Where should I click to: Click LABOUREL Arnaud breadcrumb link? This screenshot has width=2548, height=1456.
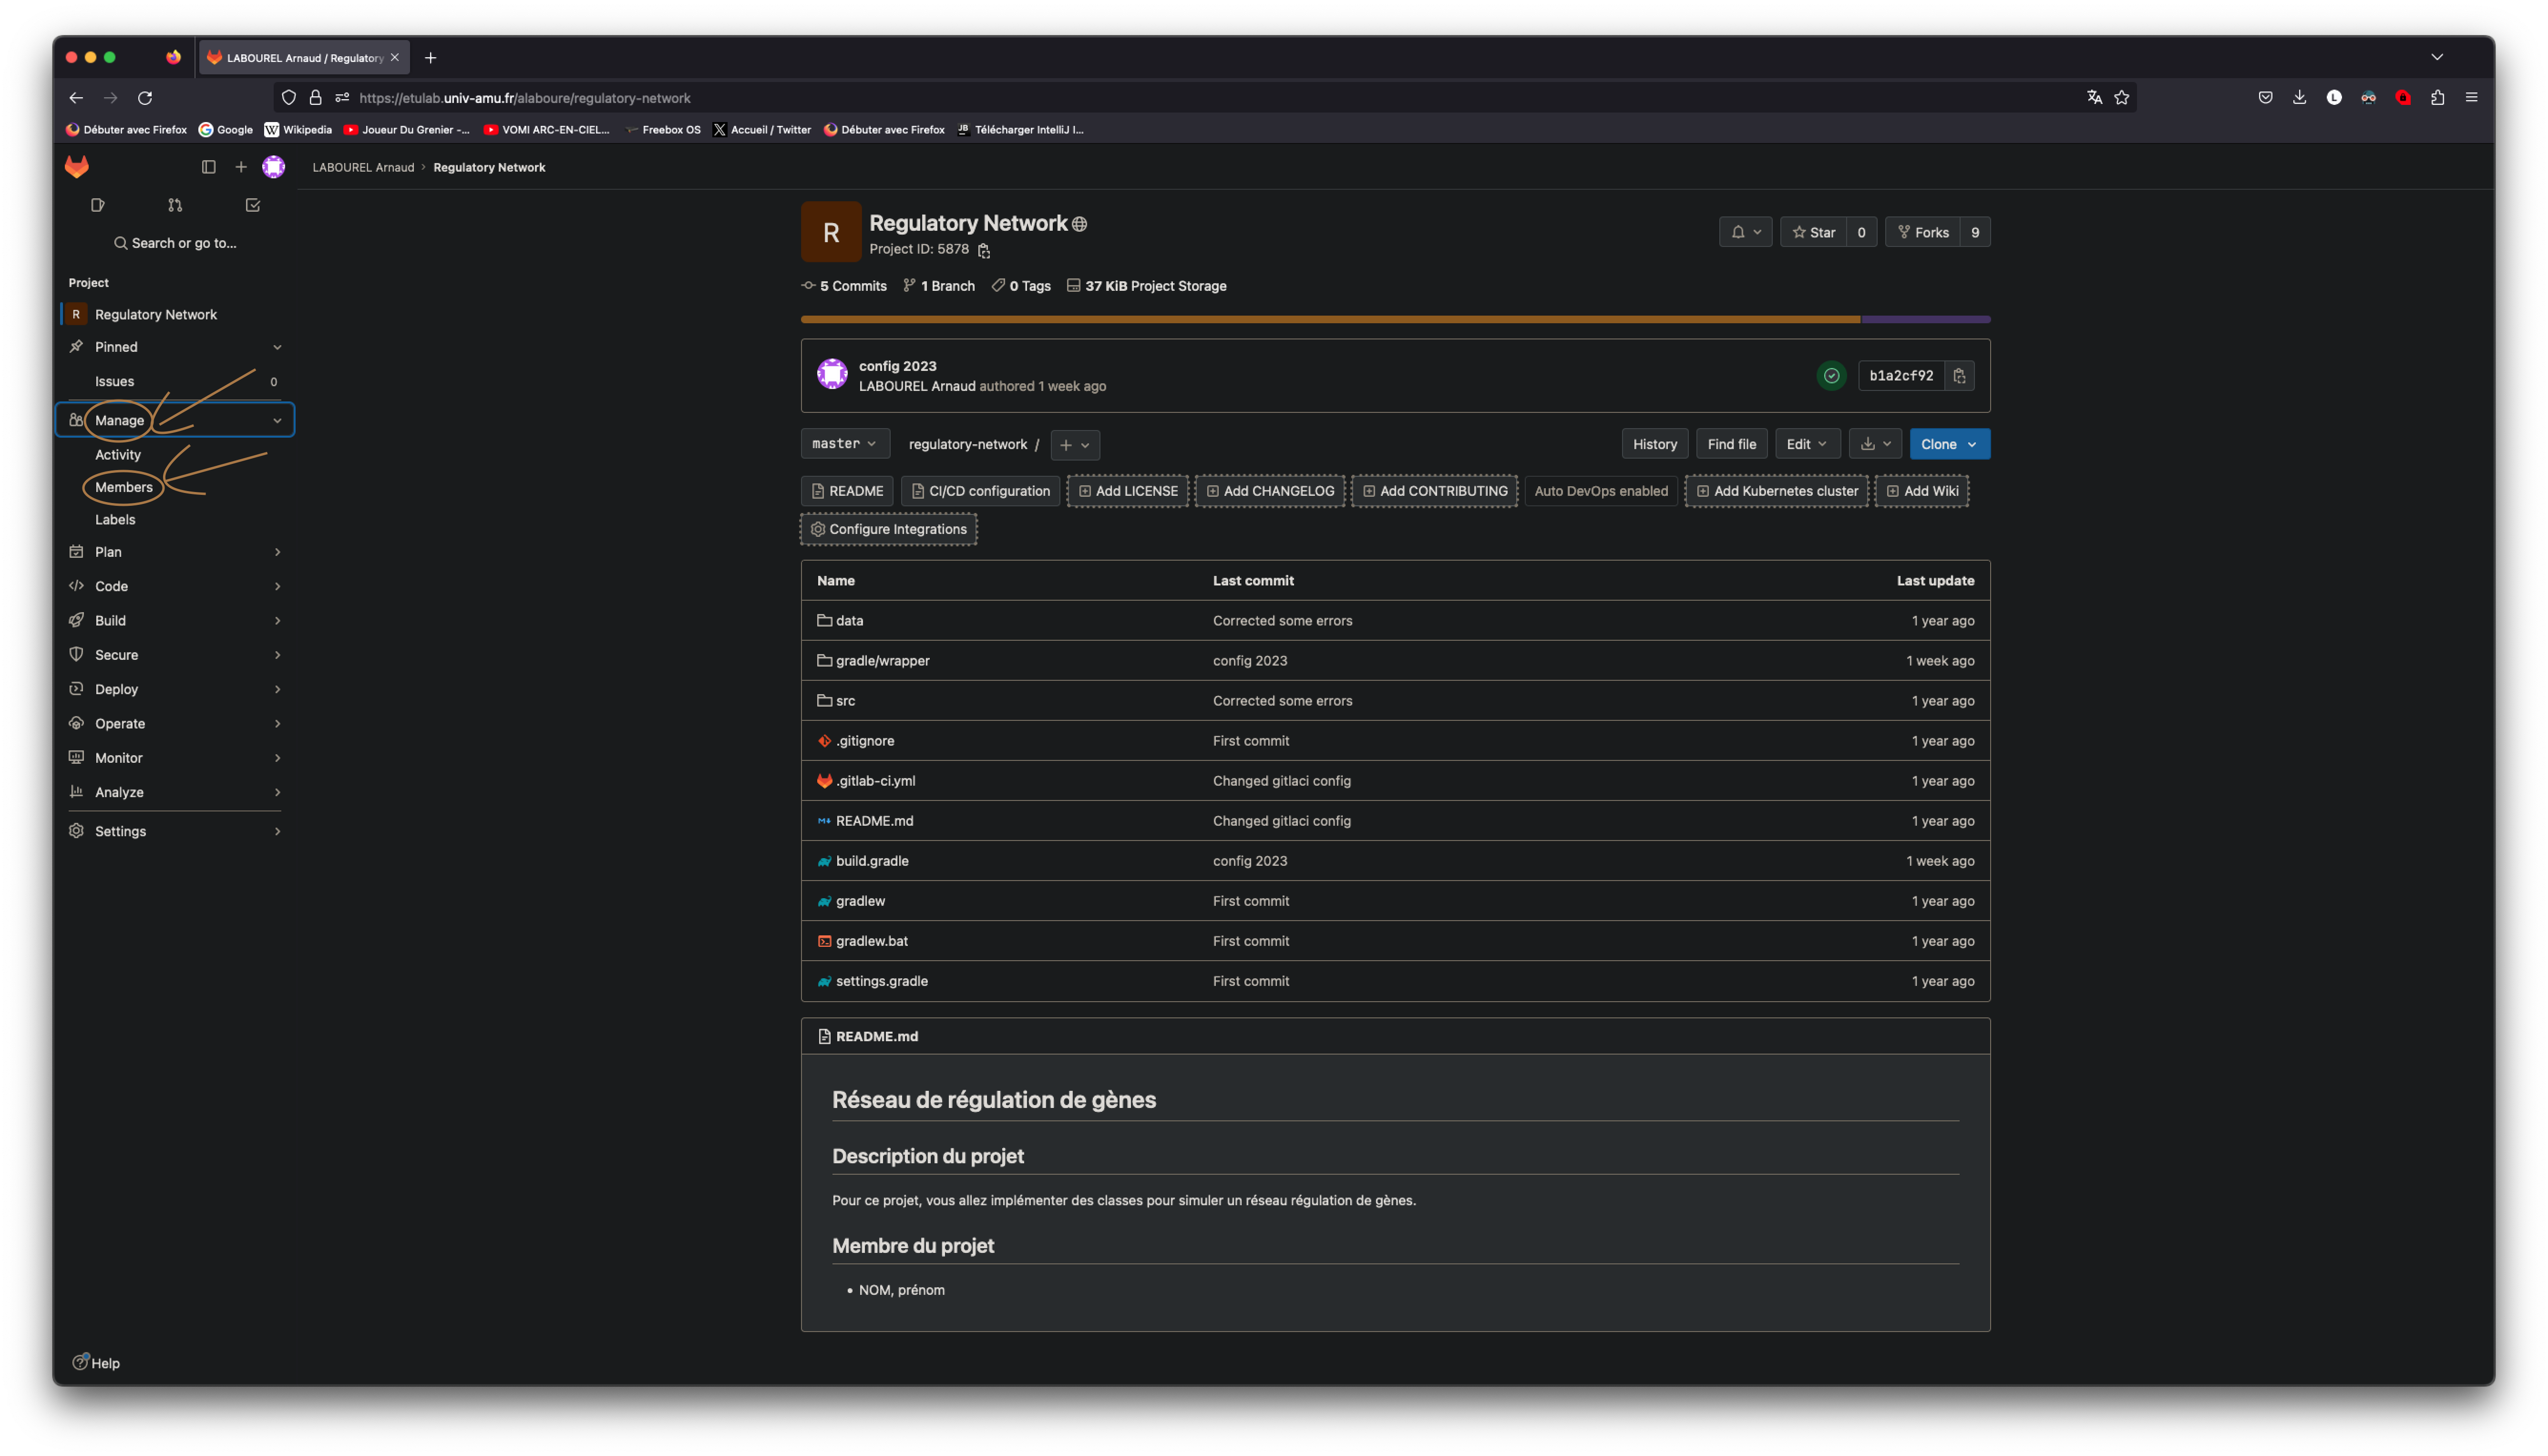pyautogui.click(x=363, y=167)
